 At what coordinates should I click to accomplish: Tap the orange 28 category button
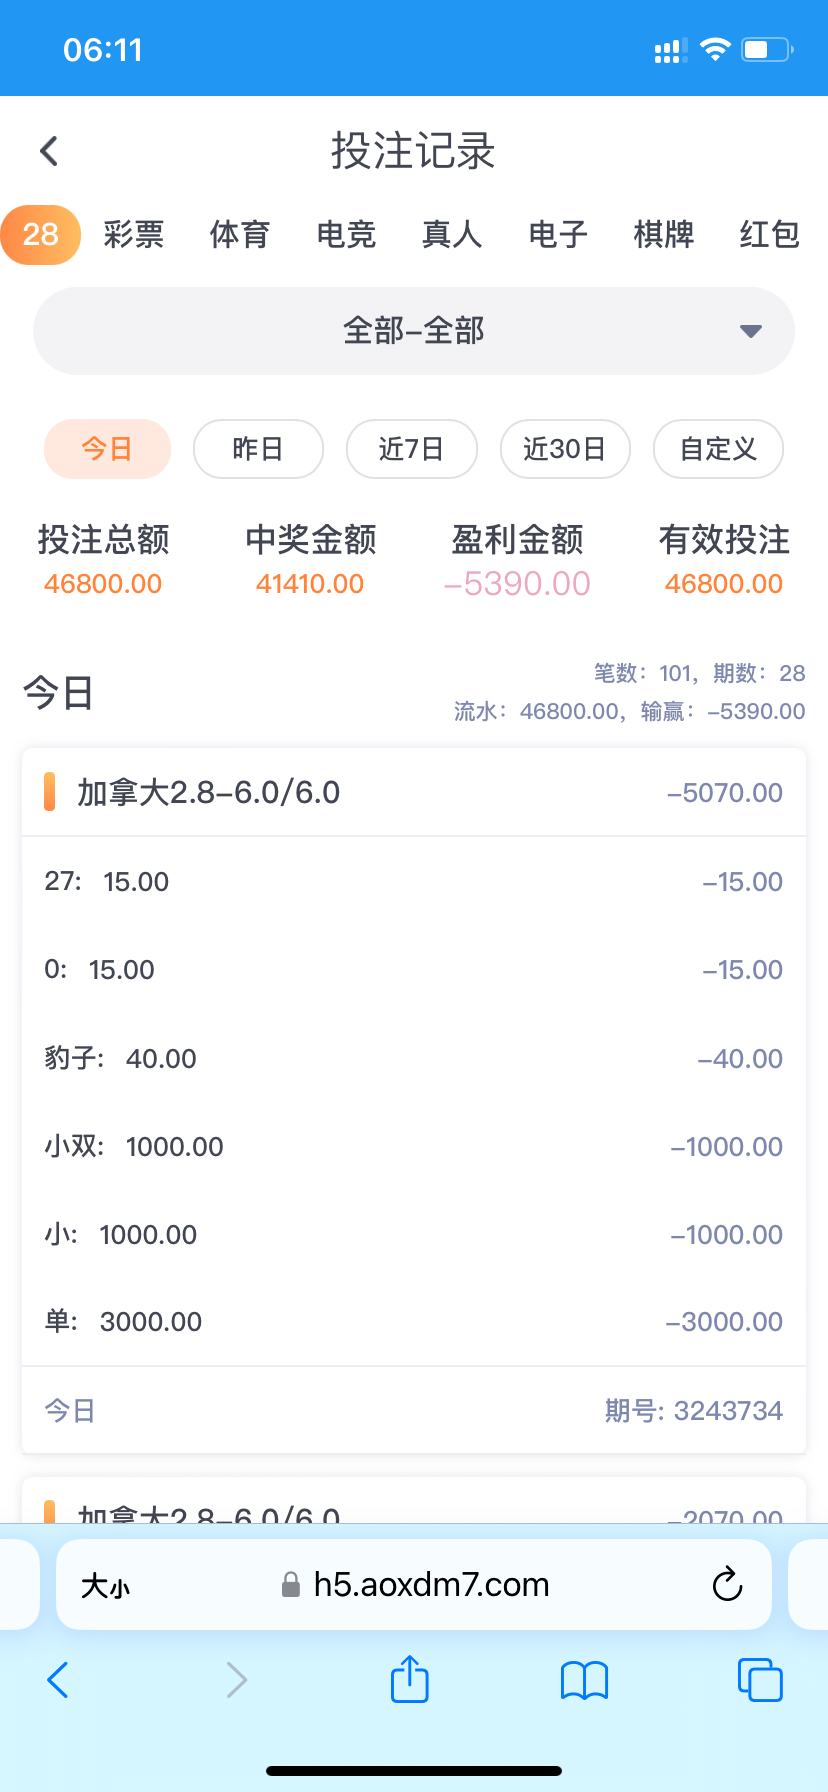41,235
